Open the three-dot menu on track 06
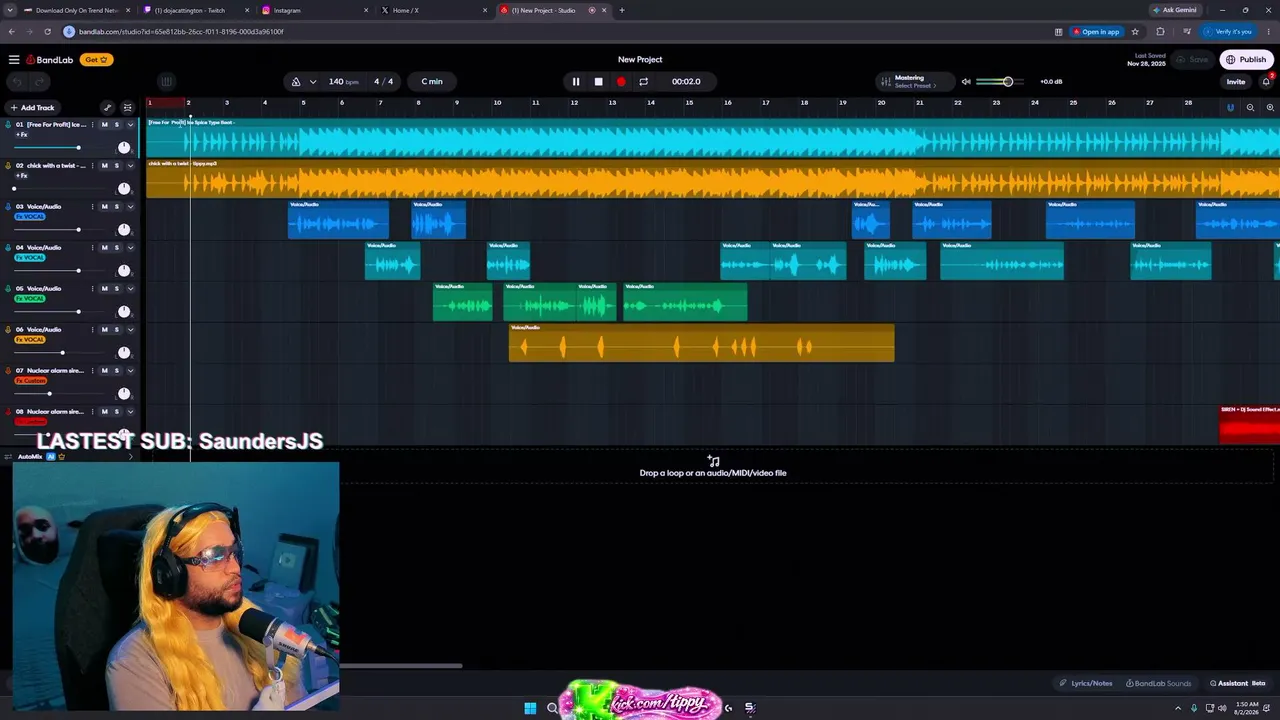Screen dimensions: 1280x720 pos(92,330)
